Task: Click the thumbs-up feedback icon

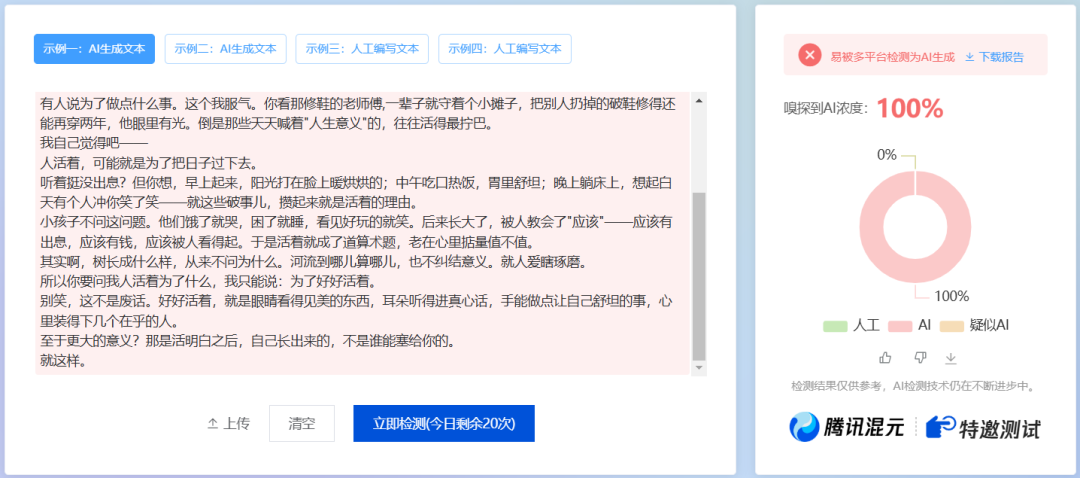Action: [x=885, y=357]
